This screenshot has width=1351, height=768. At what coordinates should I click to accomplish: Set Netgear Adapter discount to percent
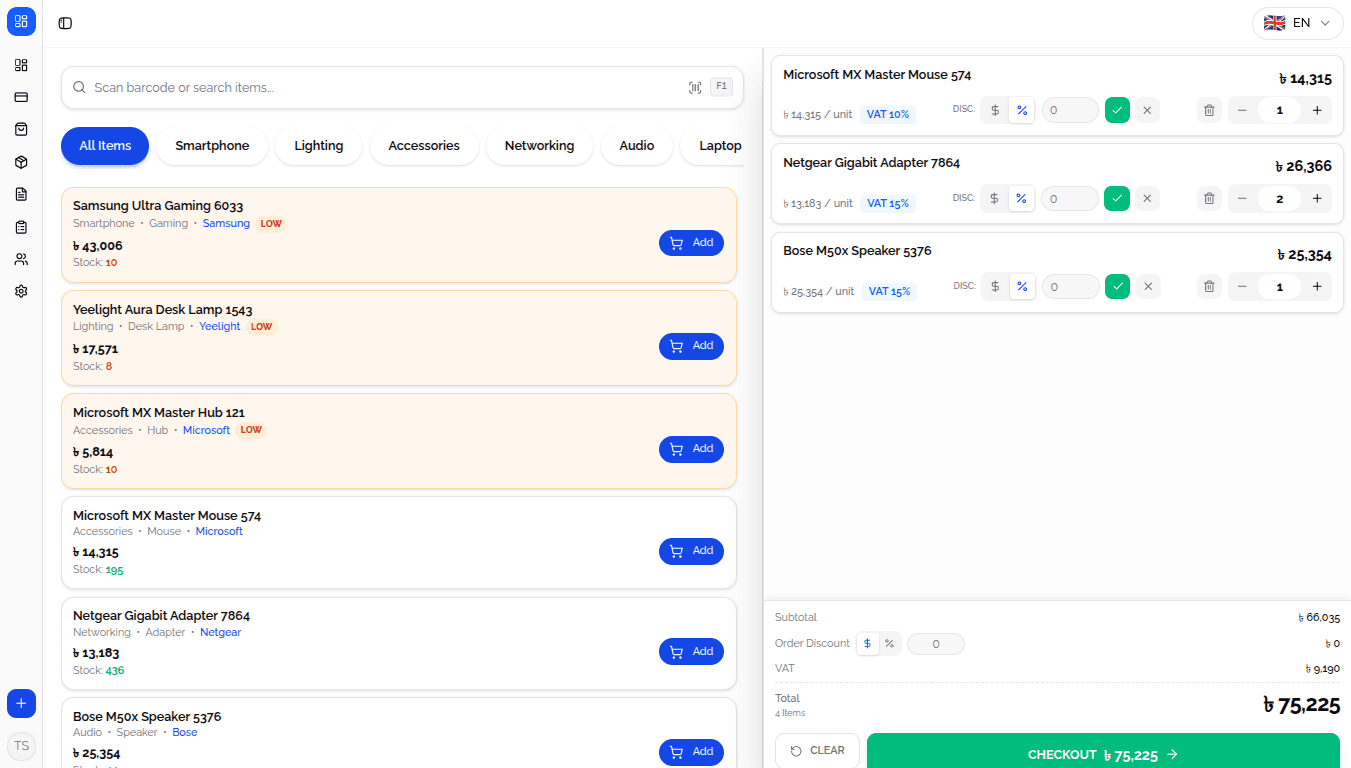[1021, 199]
